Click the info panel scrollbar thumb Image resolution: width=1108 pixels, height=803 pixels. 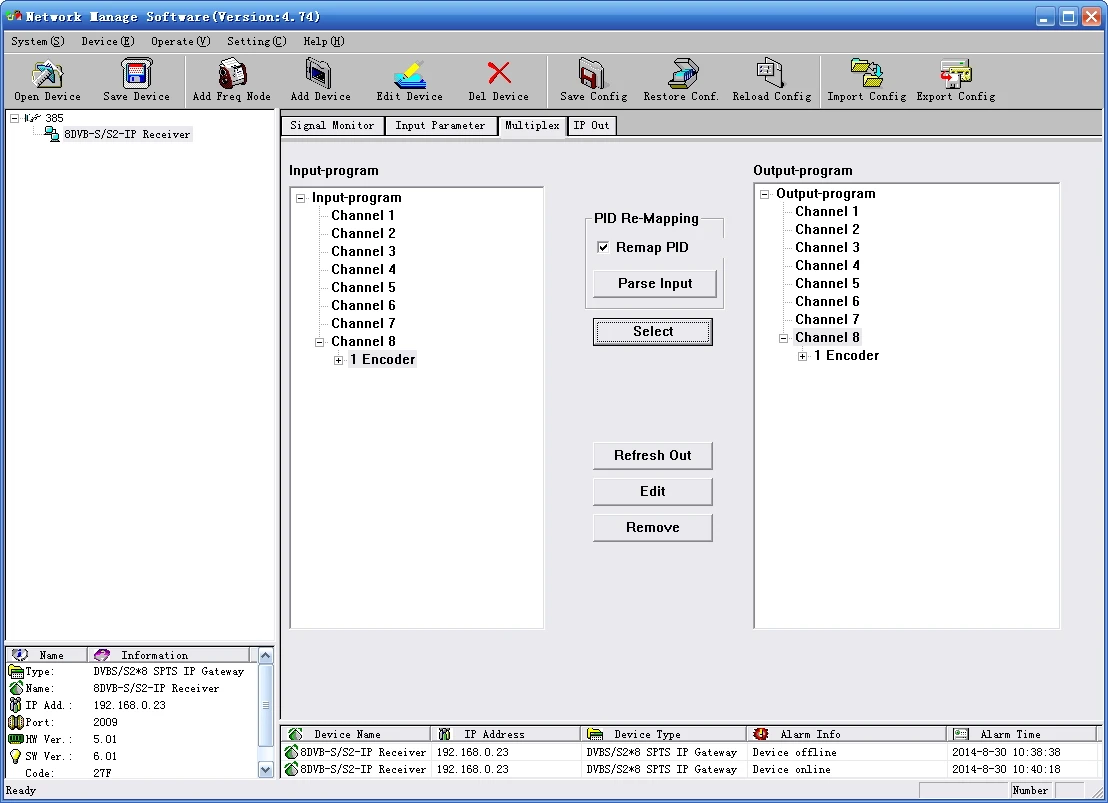266,705
